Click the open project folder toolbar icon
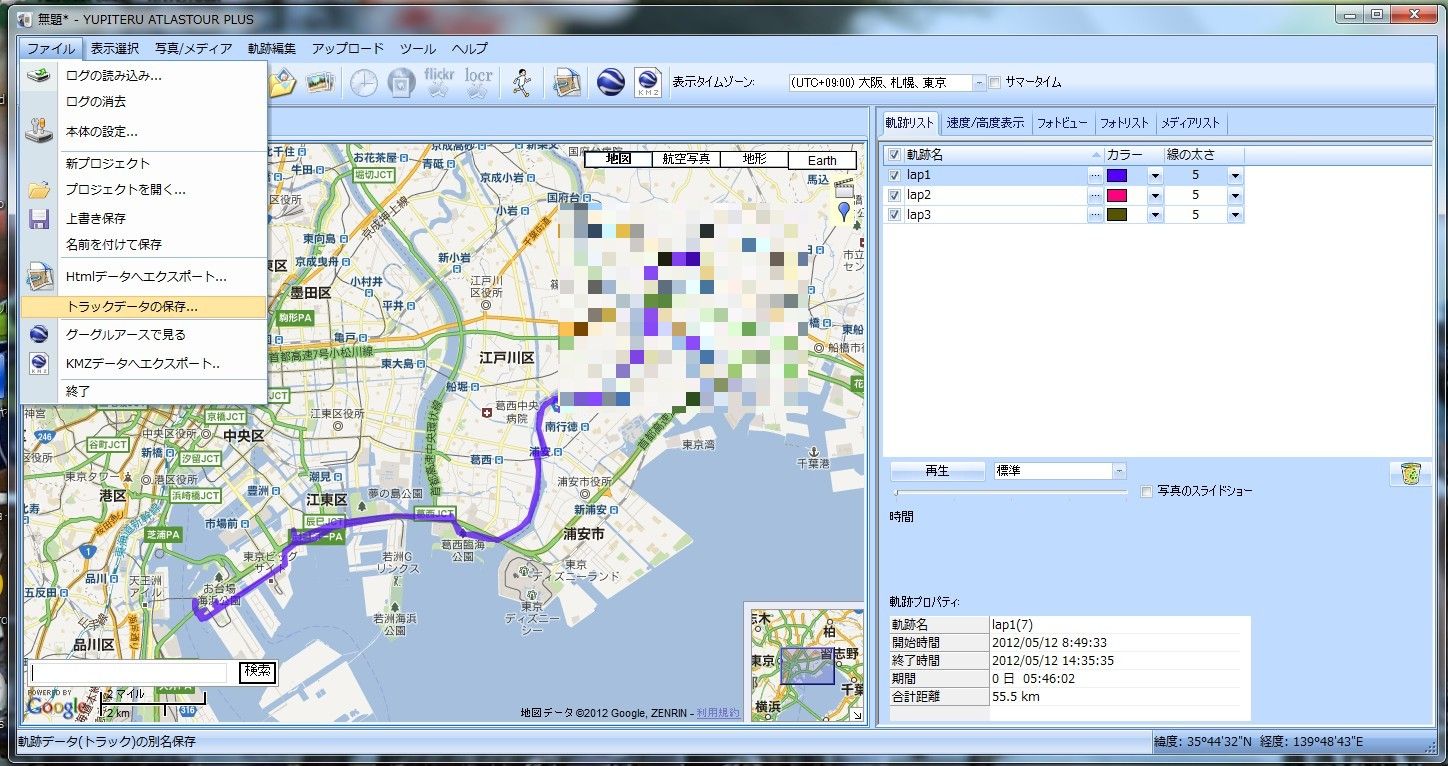Image resolution: width=1448 pixels, height=766 pixels. 283,83
